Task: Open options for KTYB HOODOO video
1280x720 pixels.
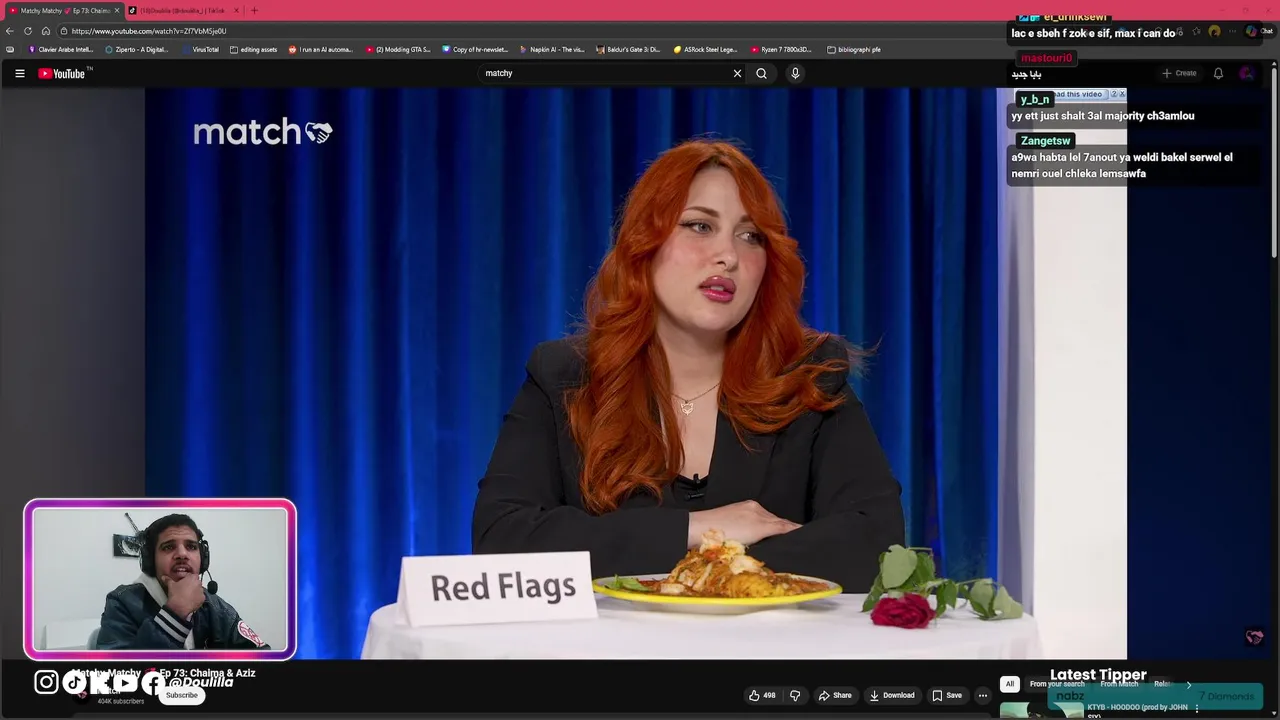Action: point(1197,708)
